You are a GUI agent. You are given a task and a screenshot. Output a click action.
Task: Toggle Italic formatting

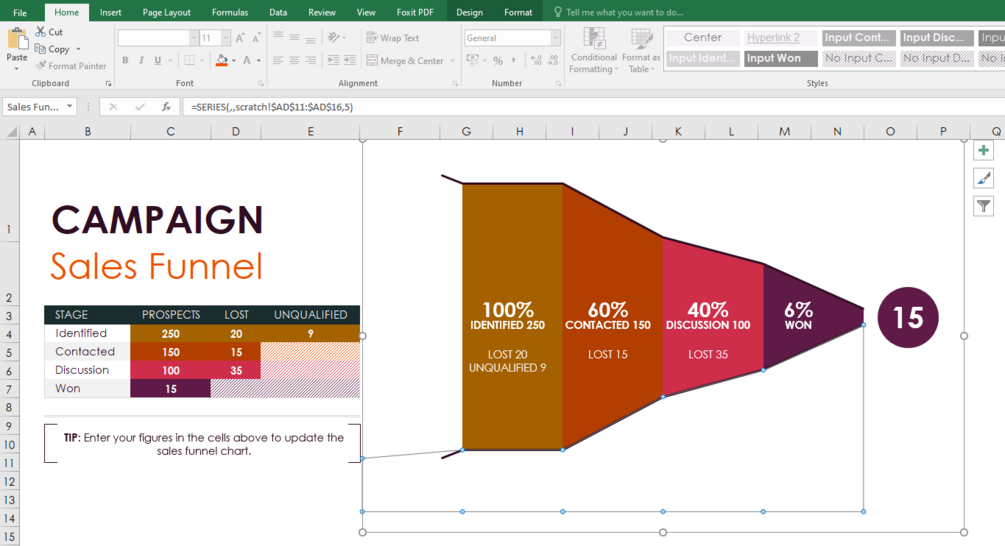141,60
